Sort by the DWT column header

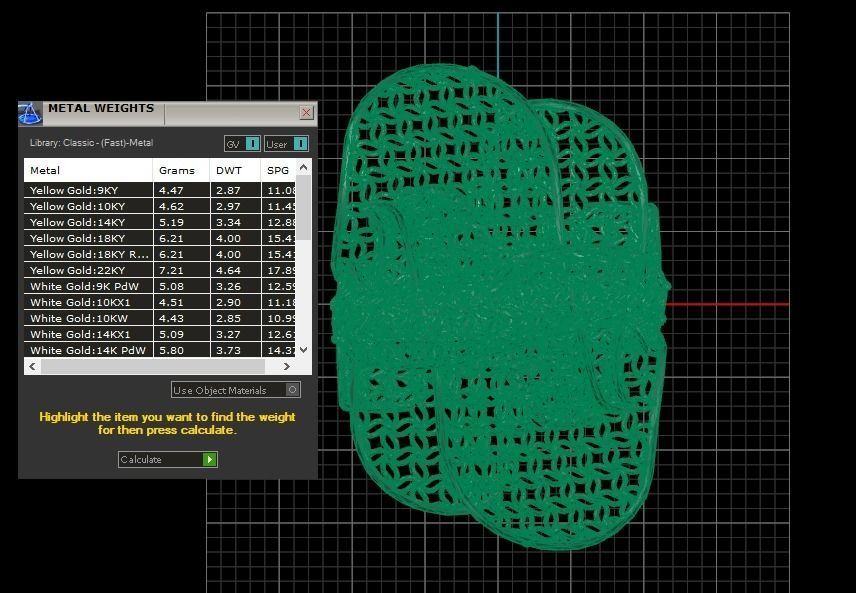point(235,170)
